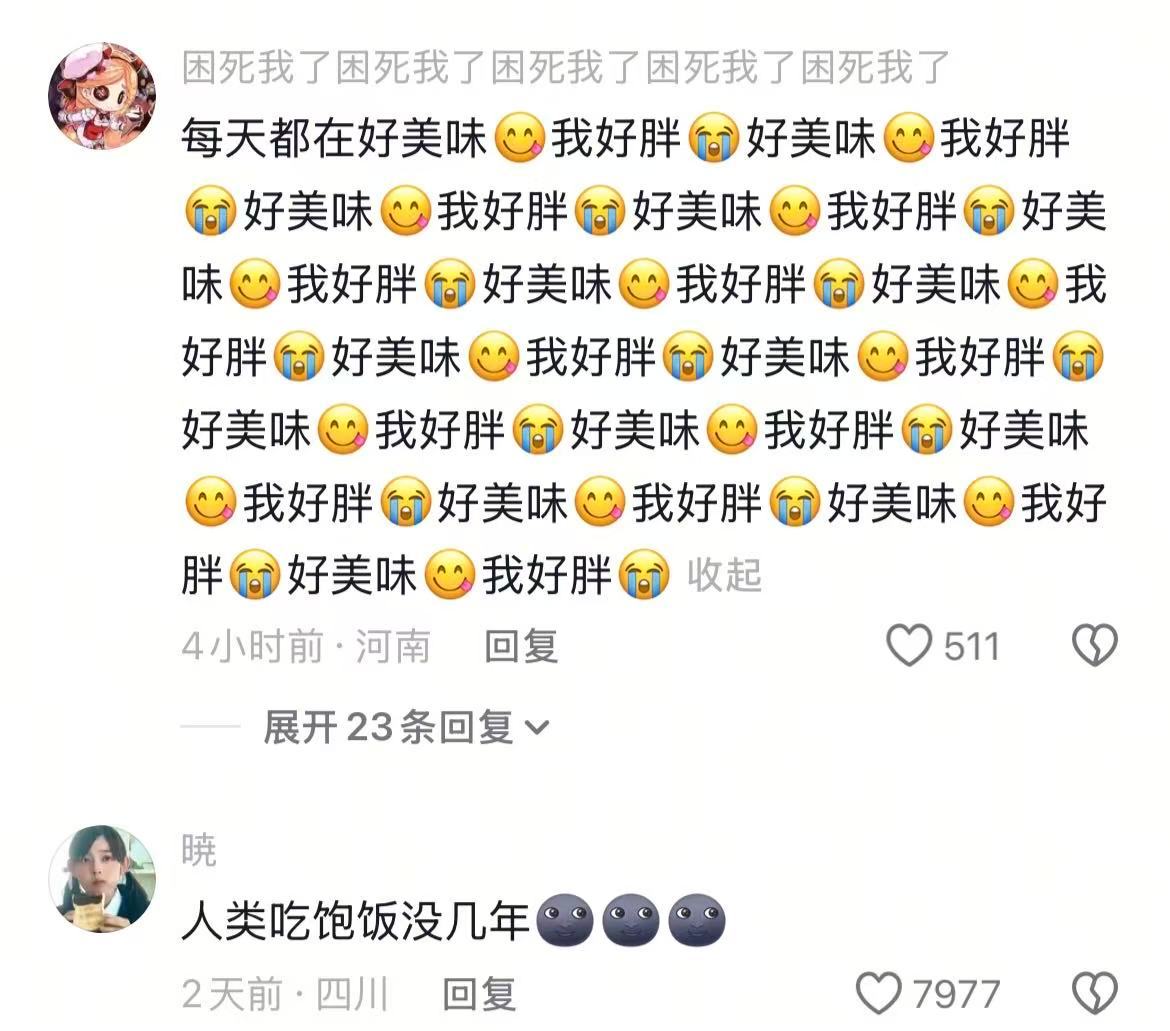Like the comment with 7977 likes

pos(878,994)
